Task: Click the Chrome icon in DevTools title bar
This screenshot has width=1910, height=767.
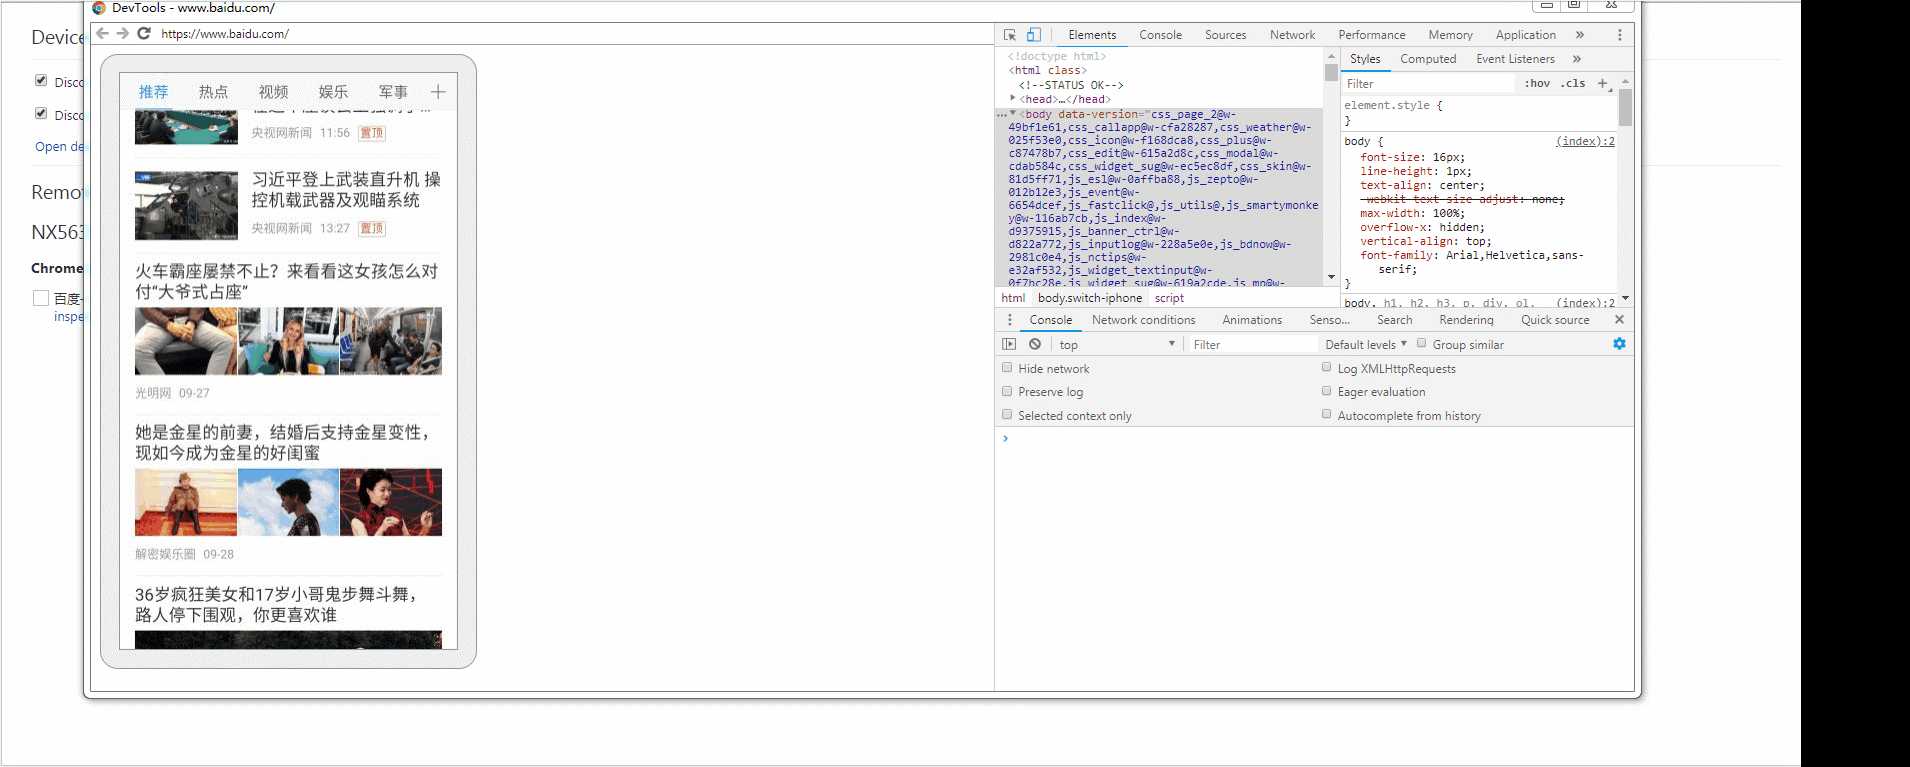Action: (99, 7)
